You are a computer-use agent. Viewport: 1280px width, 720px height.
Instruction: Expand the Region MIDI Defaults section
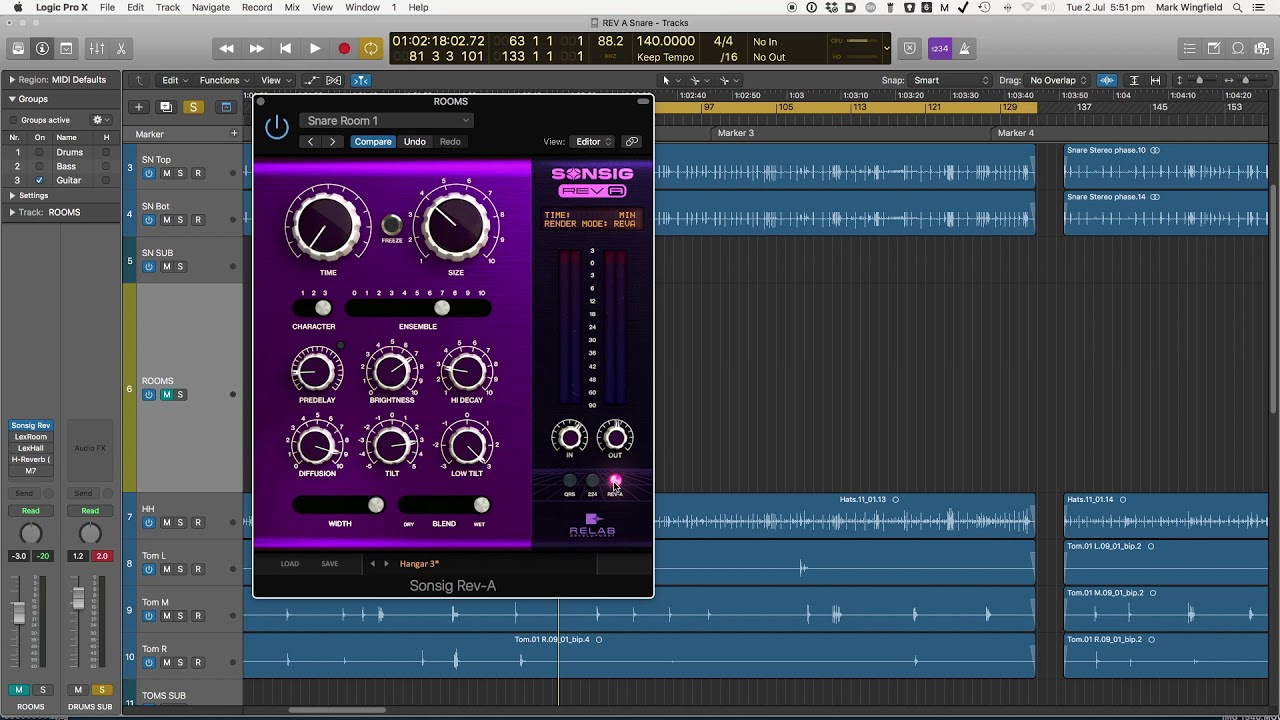click(12, 80)
